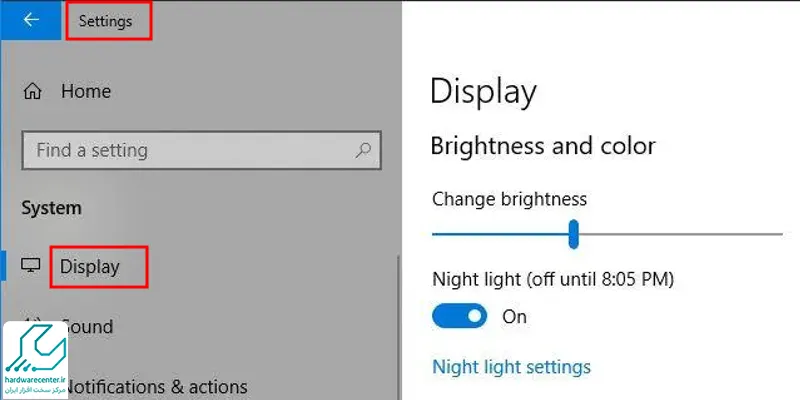Click the gray brightness track to raise brightness
800x400 pixels.
click(x=681, y=234)
